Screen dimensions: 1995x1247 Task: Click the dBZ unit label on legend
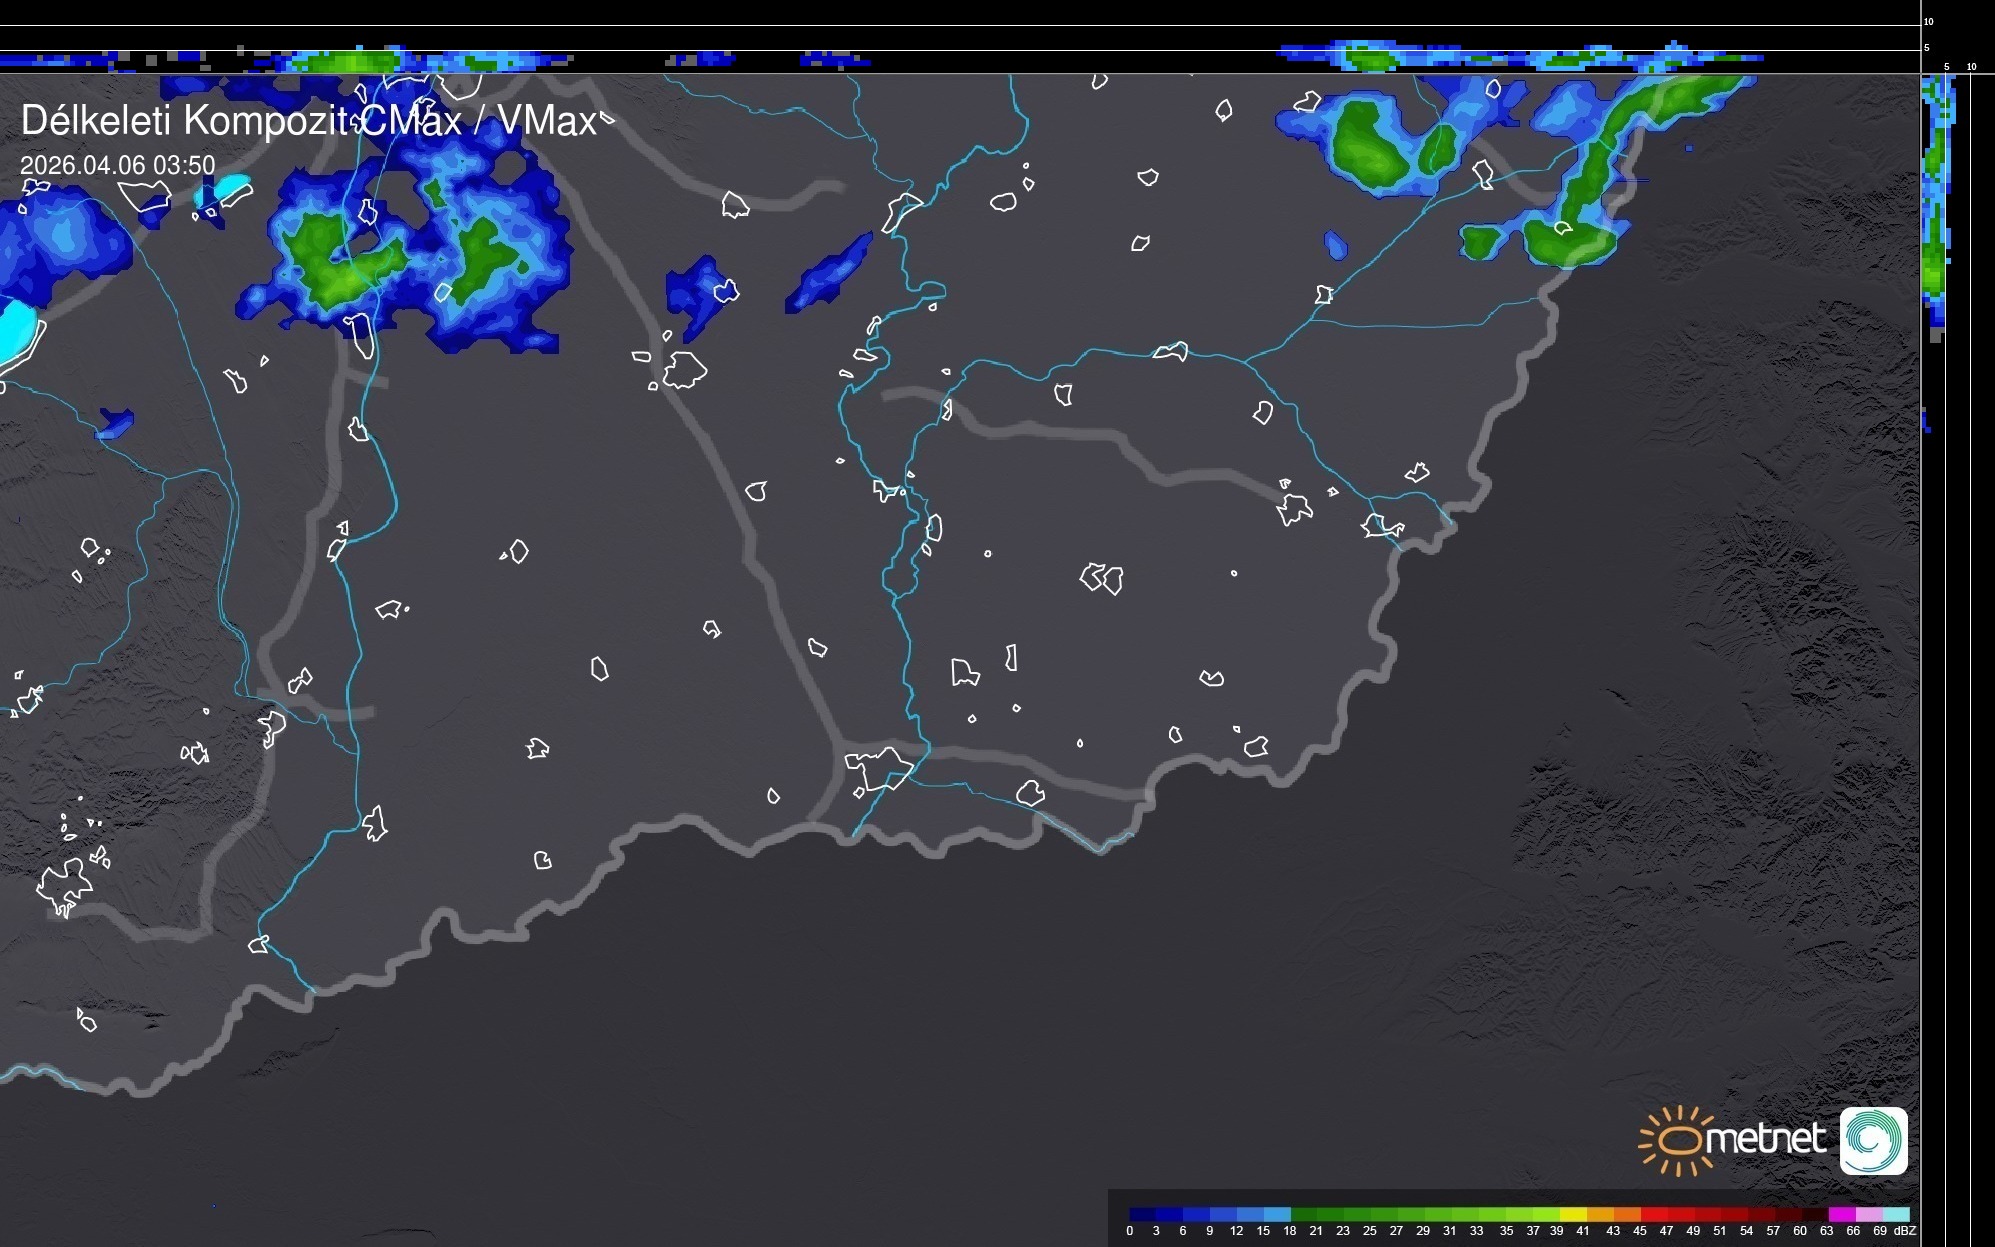click(x=1905, y=1231)
